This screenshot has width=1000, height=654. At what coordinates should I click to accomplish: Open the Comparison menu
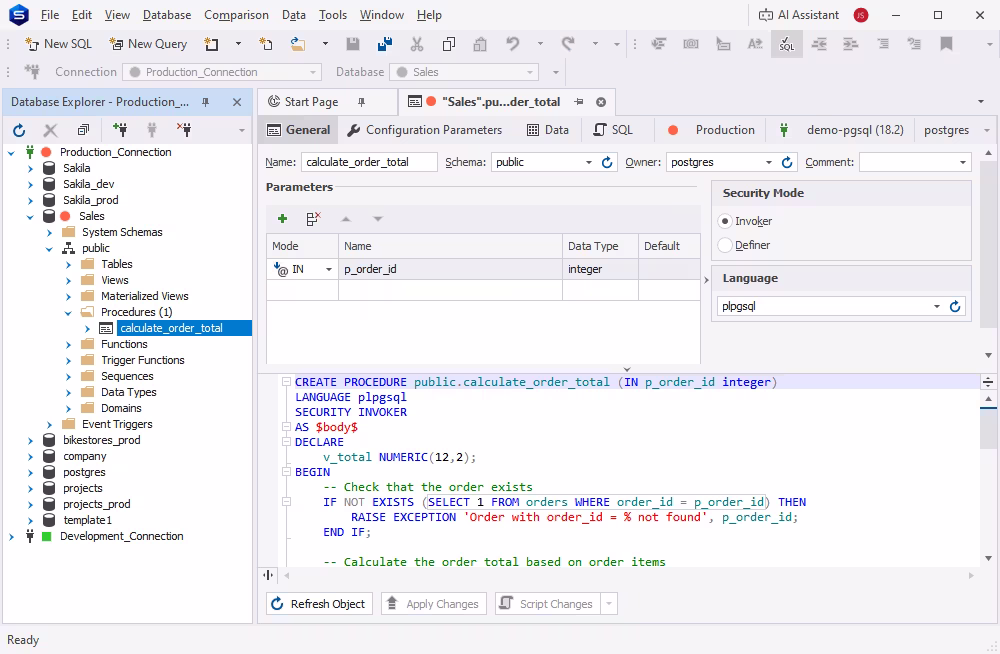coord(236,15)
